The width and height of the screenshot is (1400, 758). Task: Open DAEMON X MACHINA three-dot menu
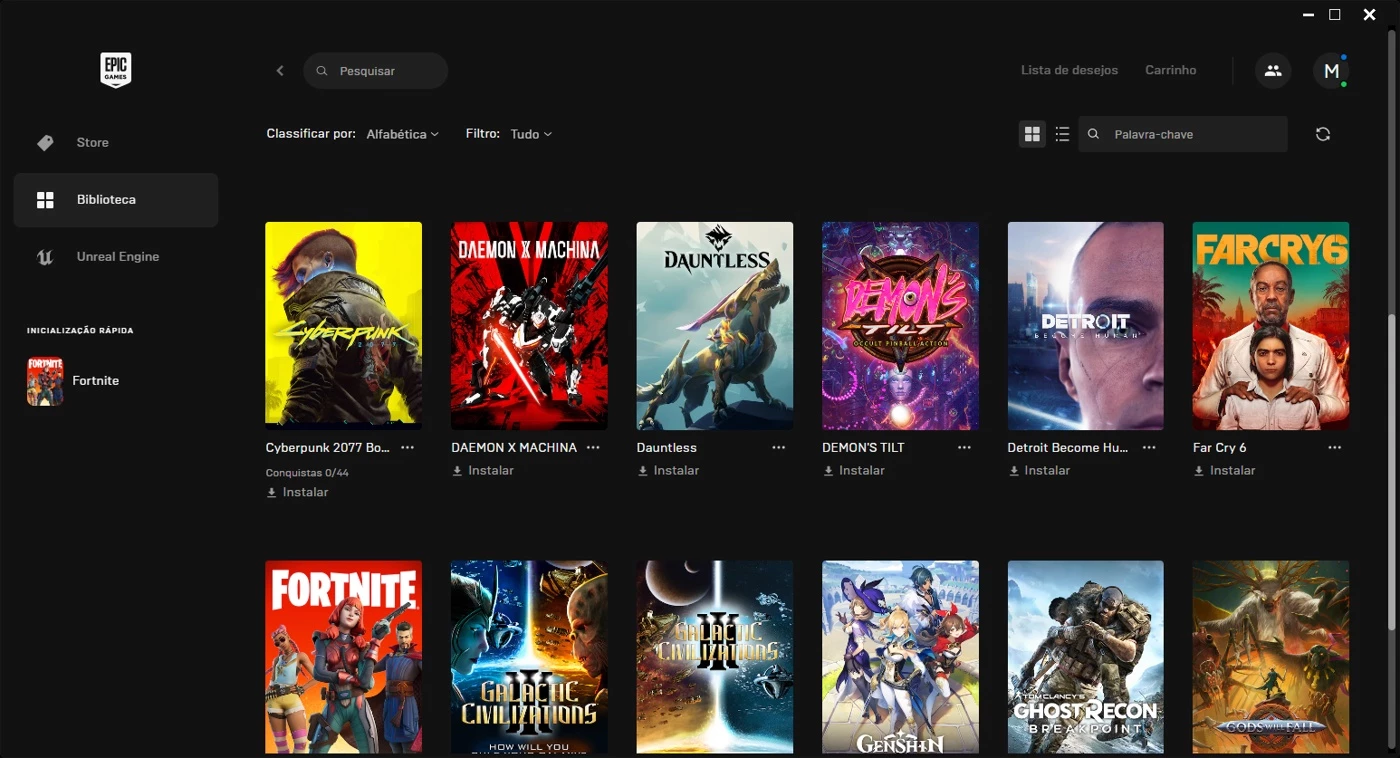click(593, 447)
